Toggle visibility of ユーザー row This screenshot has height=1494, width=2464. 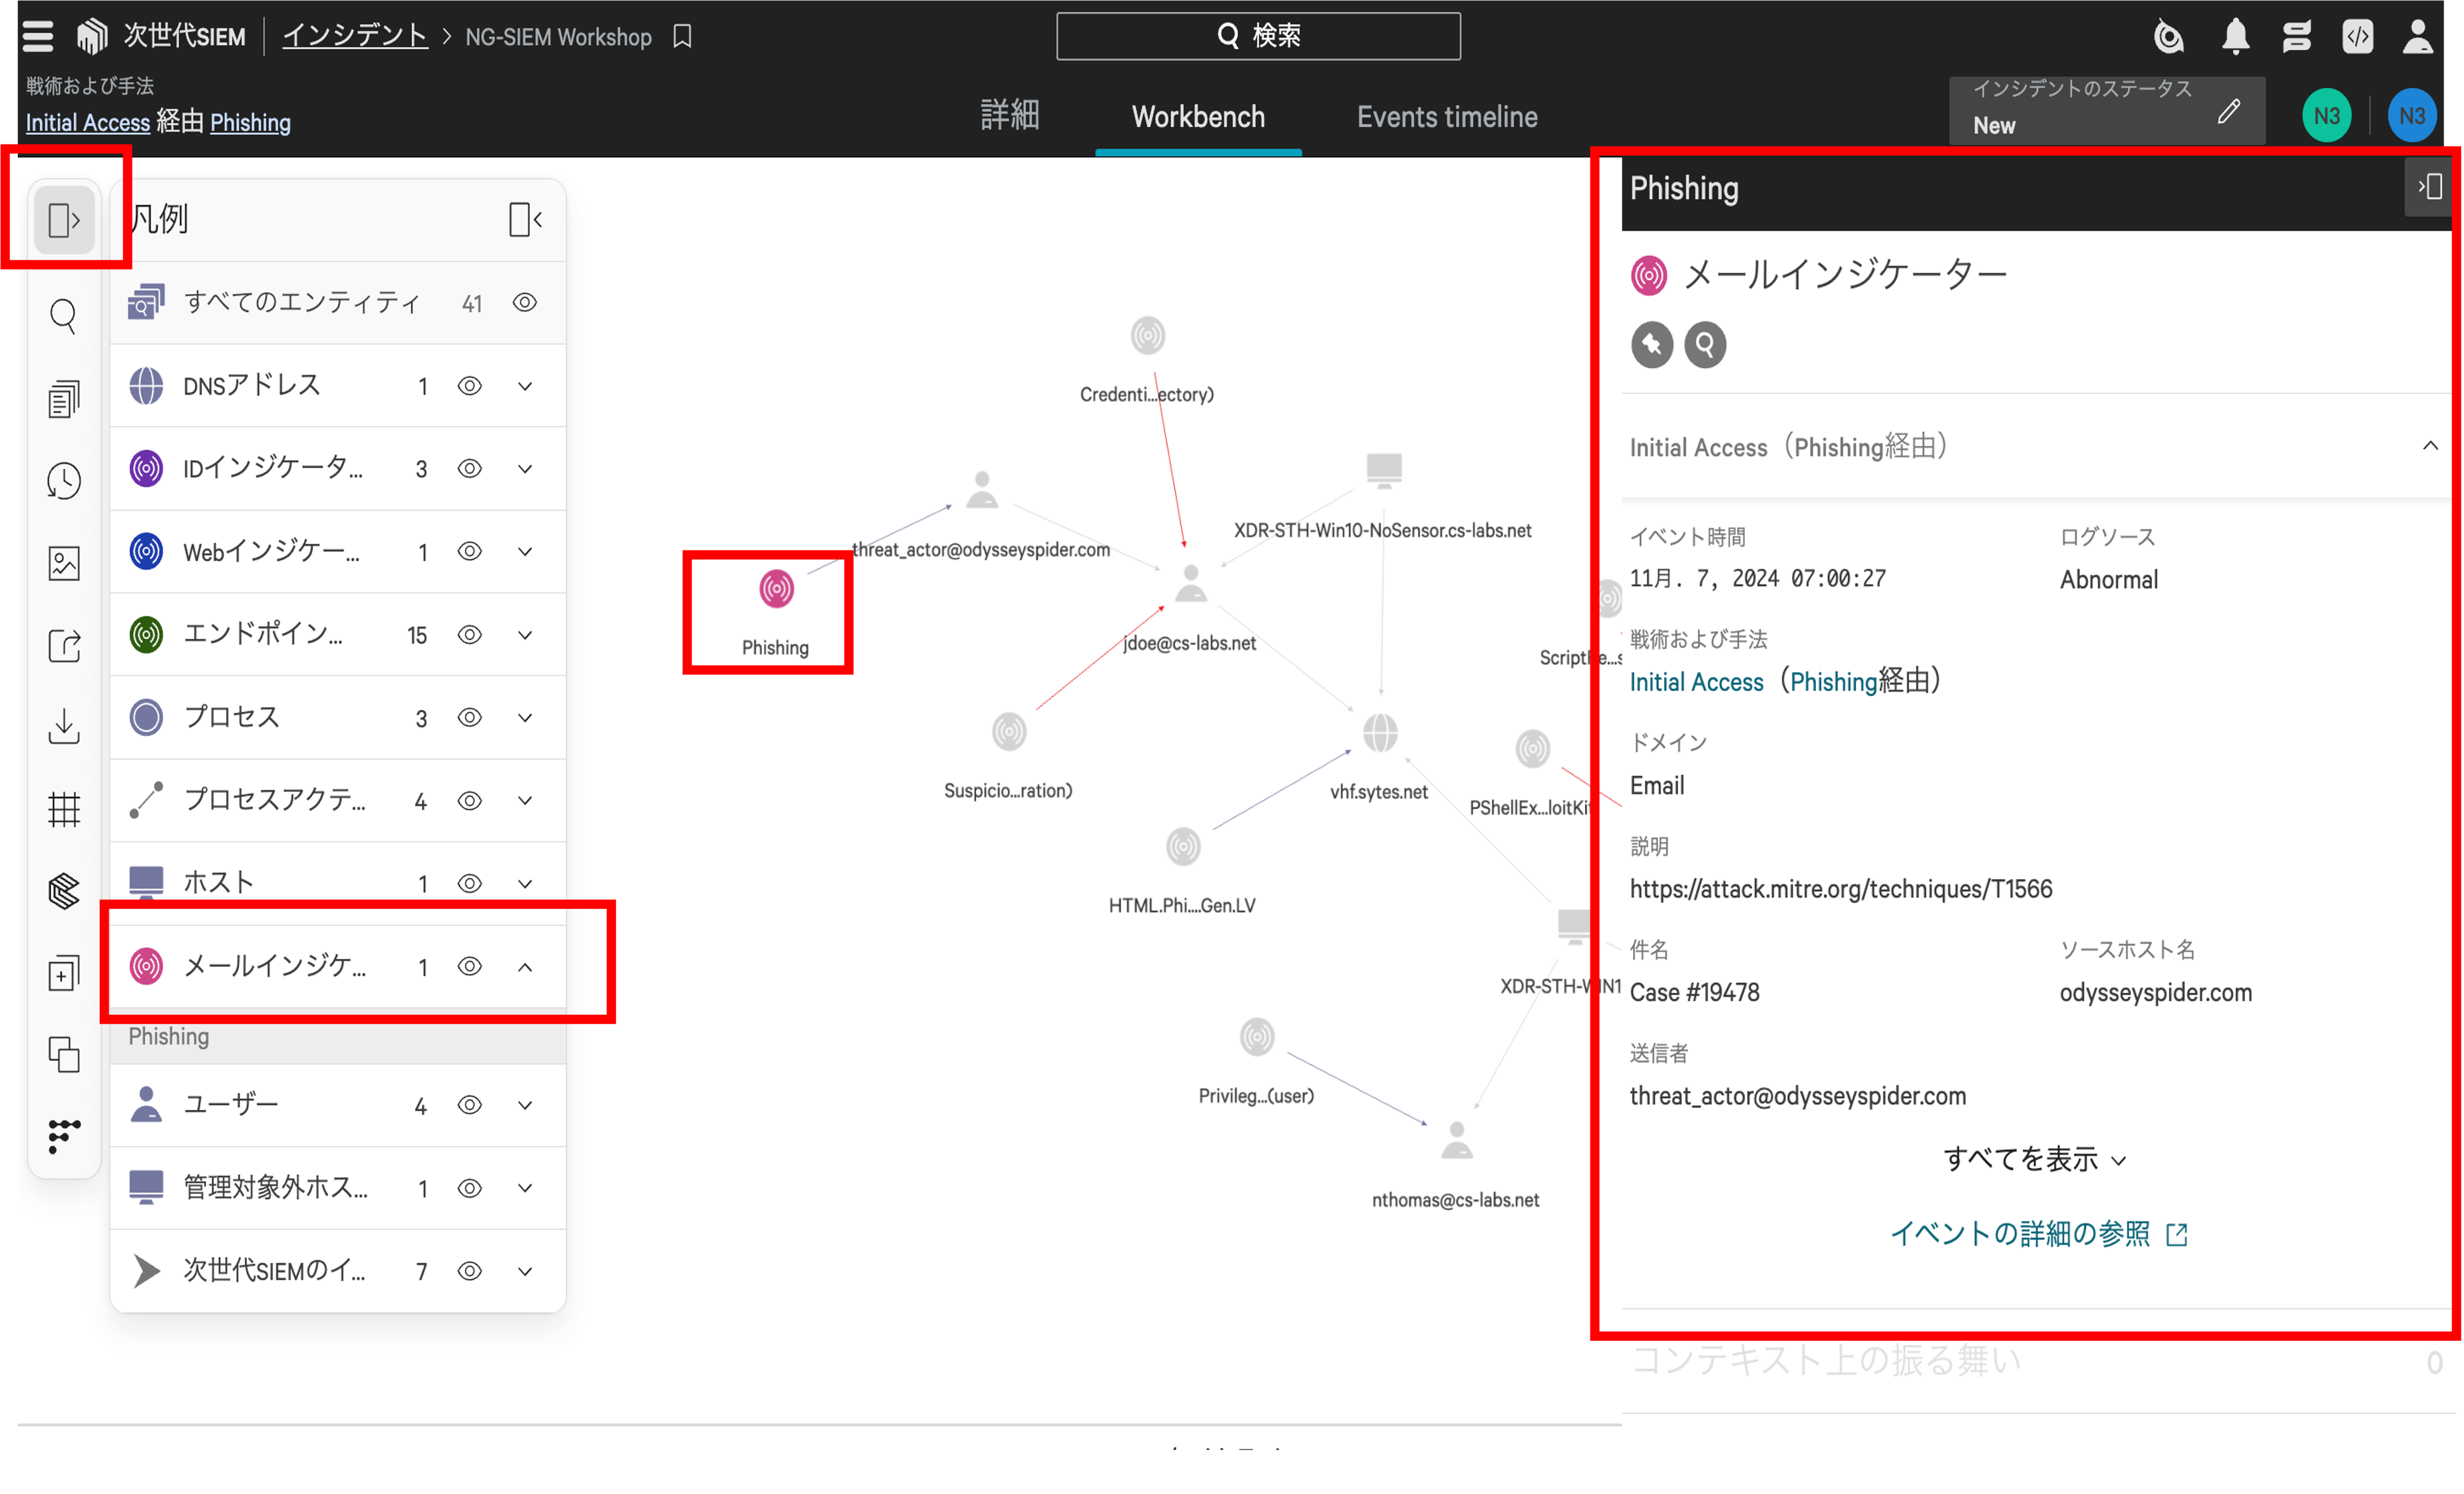(470, 1105)
